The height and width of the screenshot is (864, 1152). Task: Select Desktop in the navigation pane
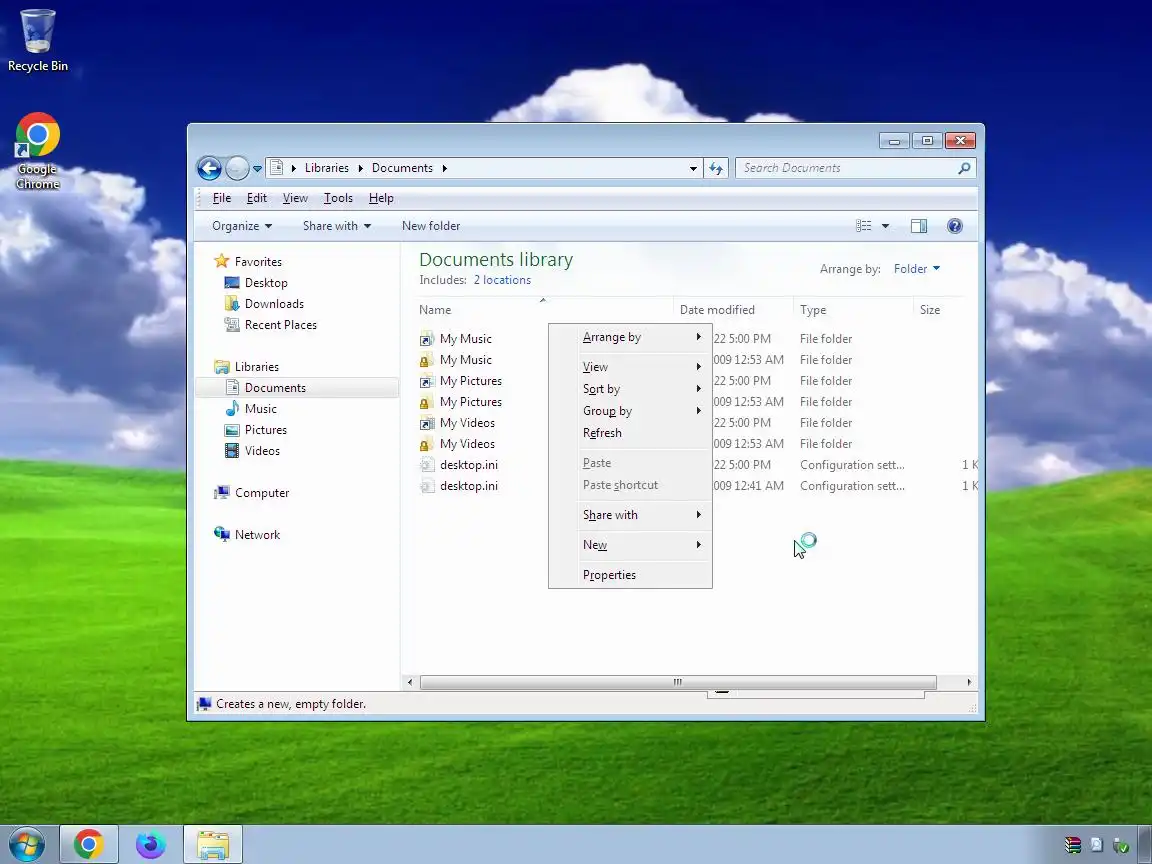265,283
